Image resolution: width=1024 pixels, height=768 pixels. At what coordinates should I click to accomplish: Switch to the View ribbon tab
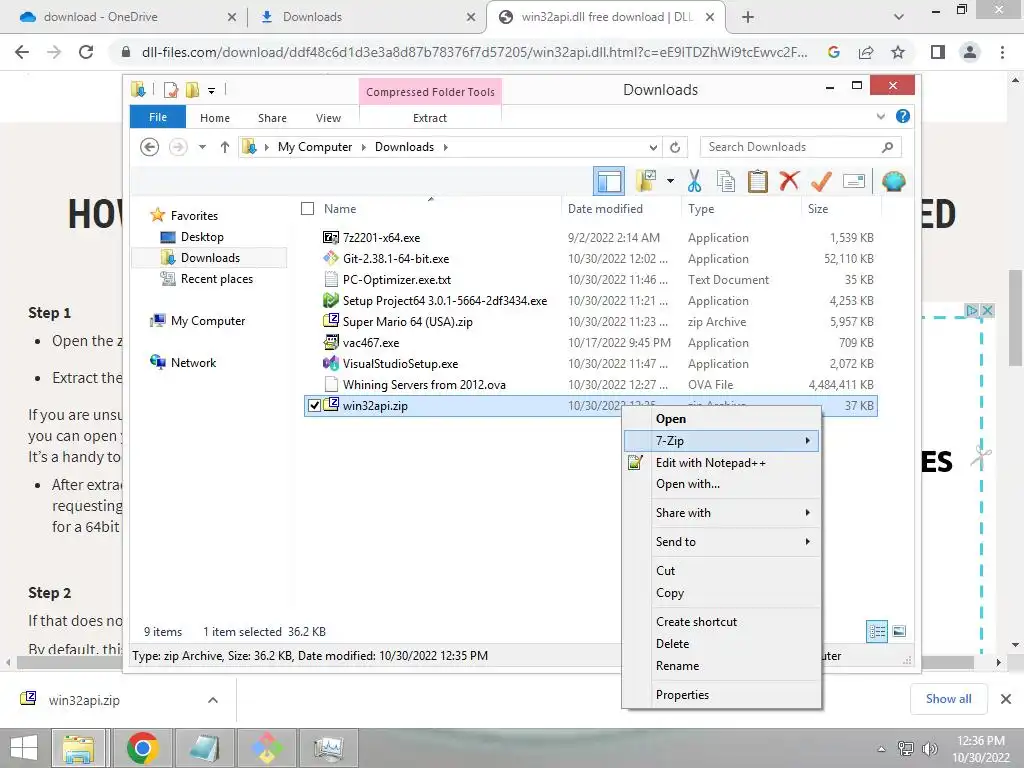328,118
